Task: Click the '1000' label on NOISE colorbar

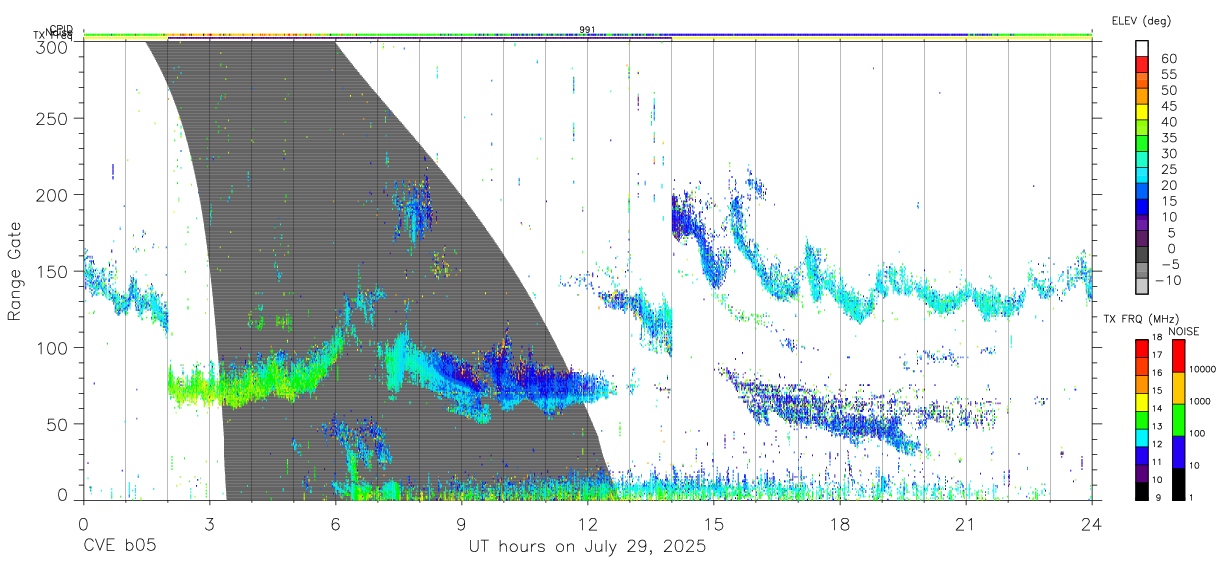Action: (x=1200, y=401)
